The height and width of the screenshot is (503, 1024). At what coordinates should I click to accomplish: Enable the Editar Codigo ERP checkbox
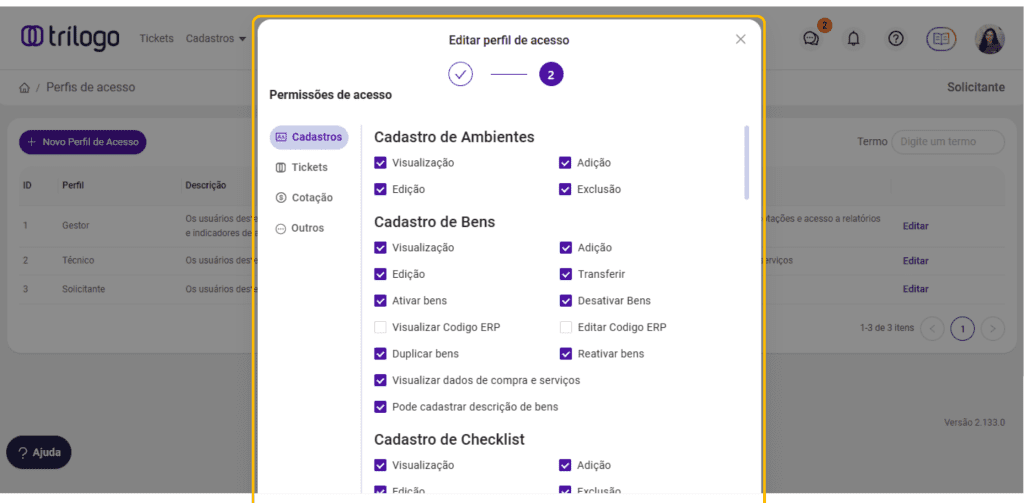coord(566,327)
